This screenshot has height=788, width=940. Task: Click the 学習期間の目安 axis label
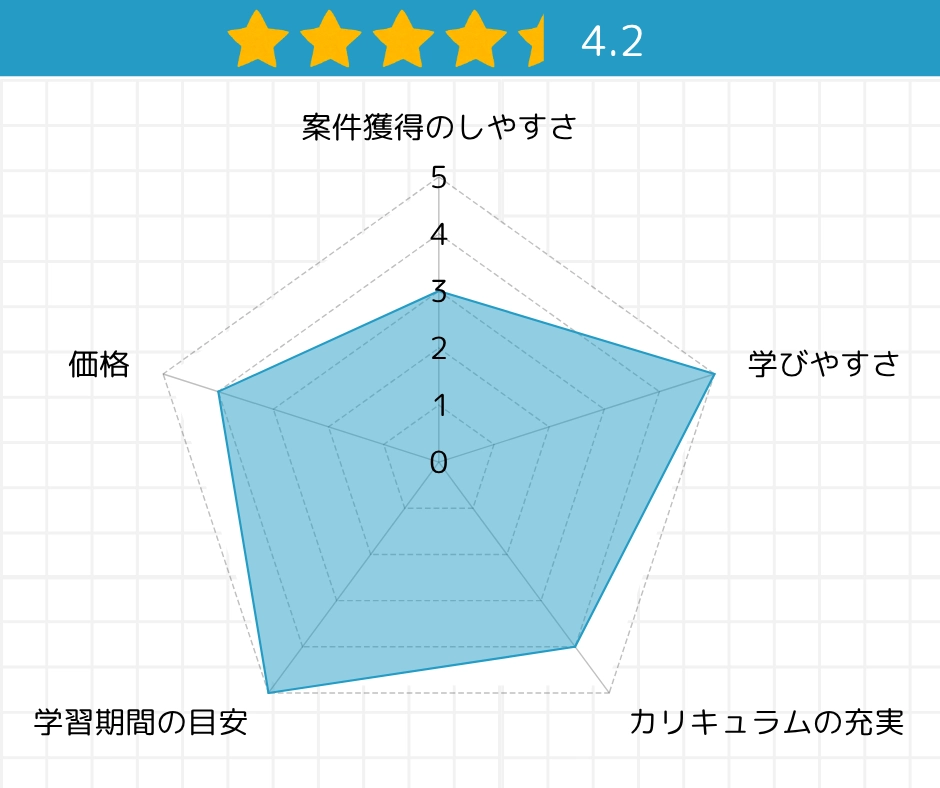pyautogui.click(x=141, y=721)
